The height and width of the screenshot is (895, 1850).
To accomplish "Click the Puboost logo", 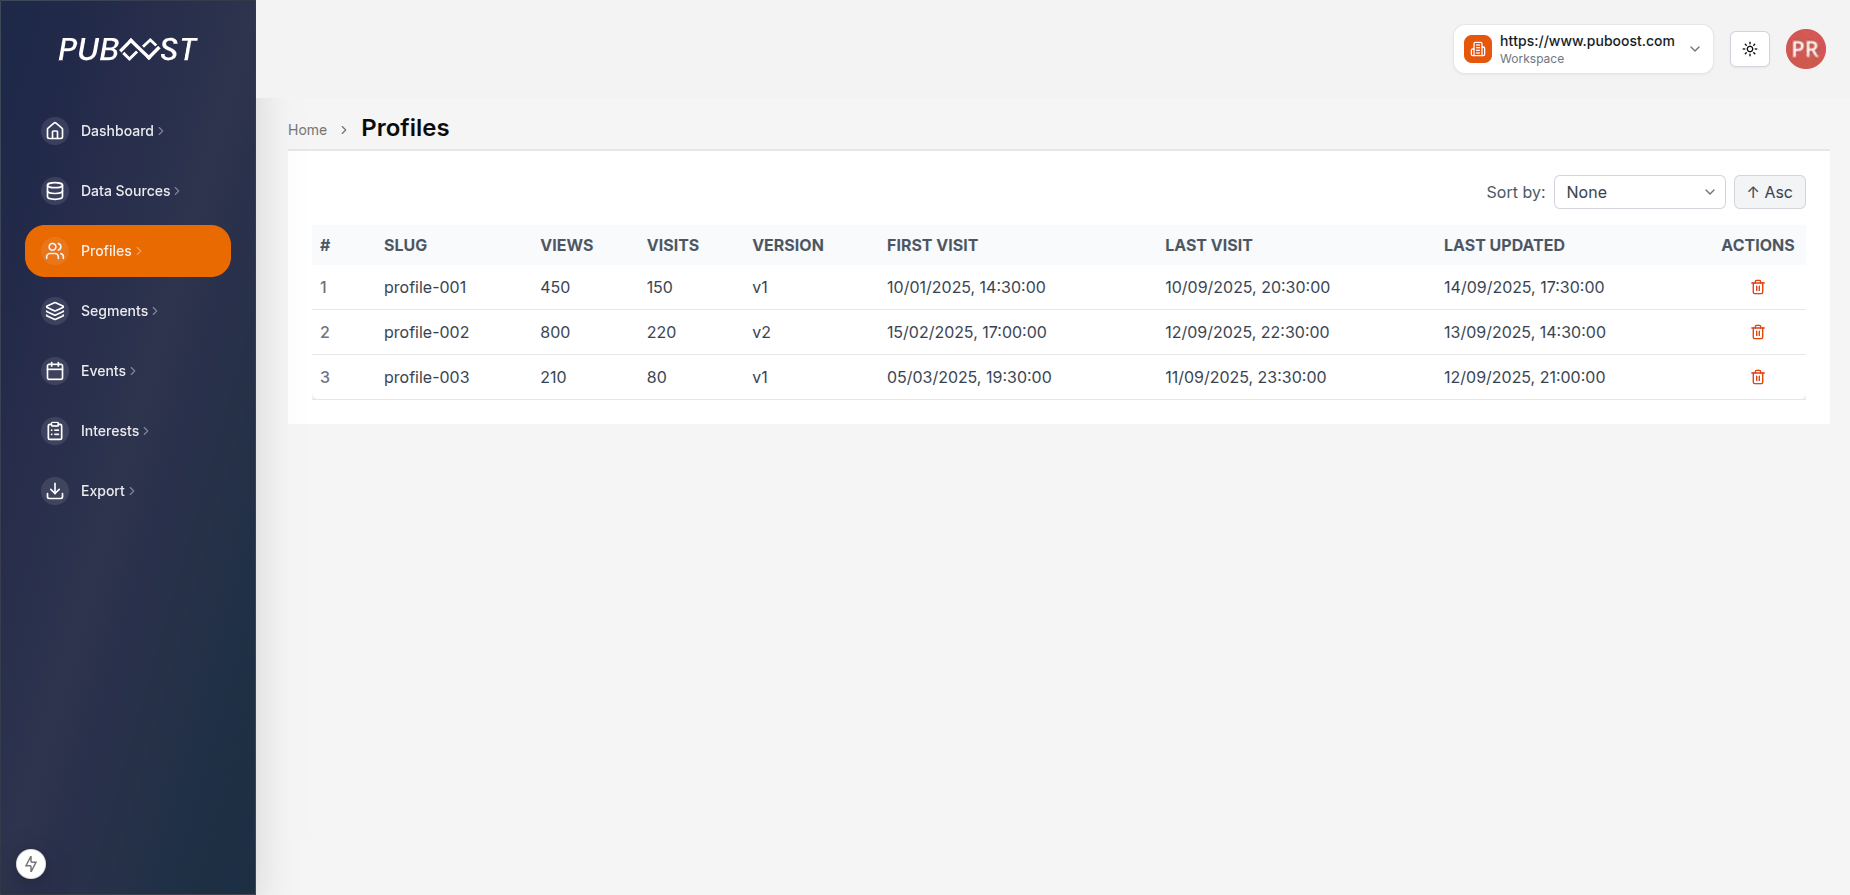I will [128, 49].
